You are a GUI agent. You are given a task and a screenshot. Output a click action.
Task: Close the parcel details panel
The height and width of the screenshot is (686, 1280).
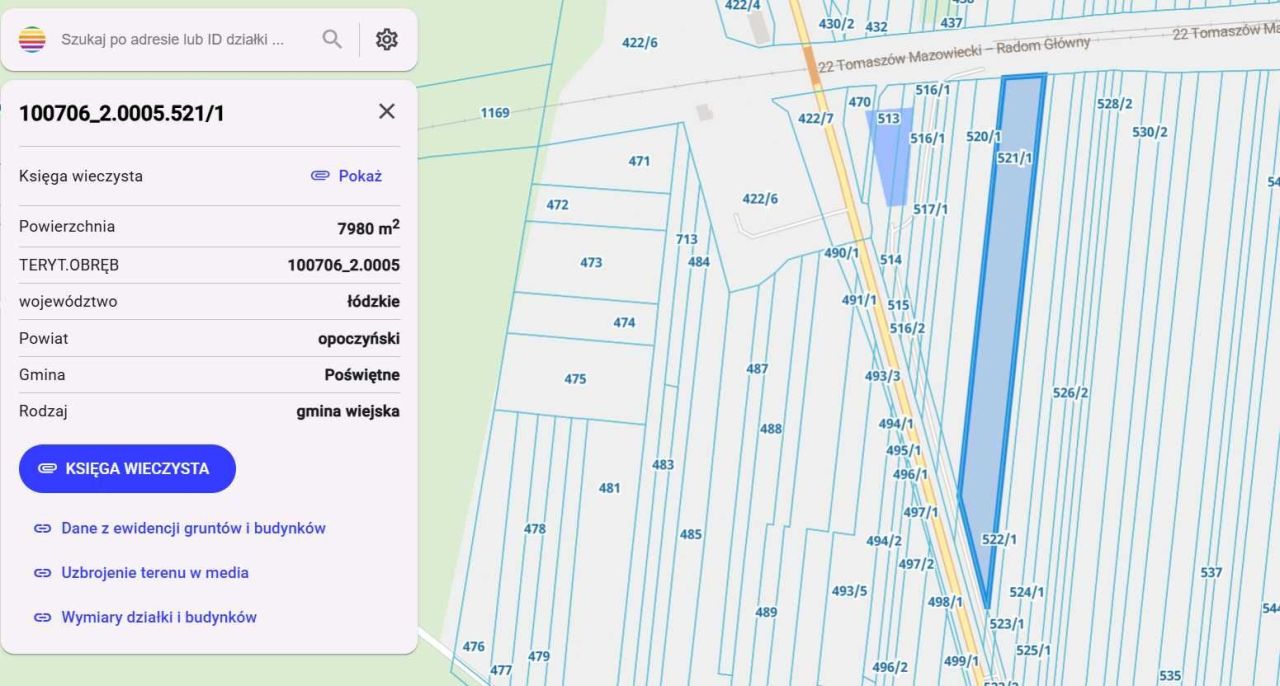click(387, 111)
